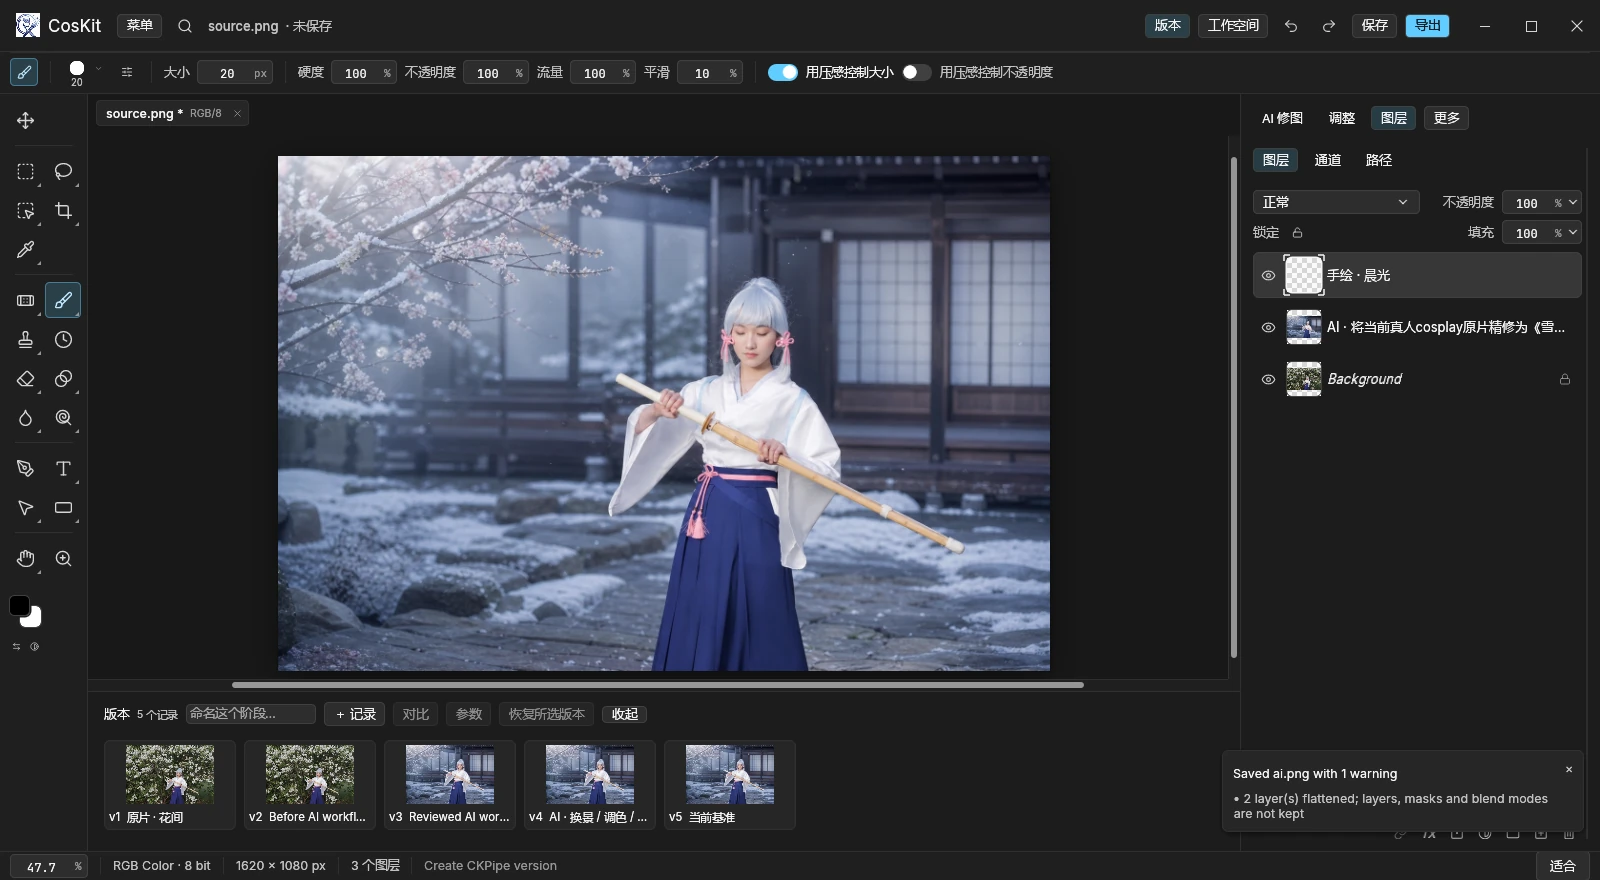Click the Redo arrow in title bar

[1329, 26]
